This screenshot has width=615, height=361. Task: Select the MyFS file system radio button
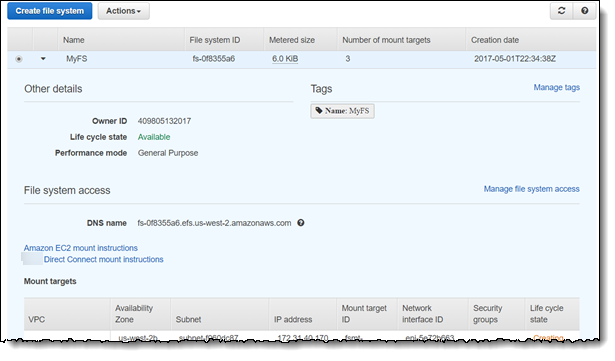point(18,59)
